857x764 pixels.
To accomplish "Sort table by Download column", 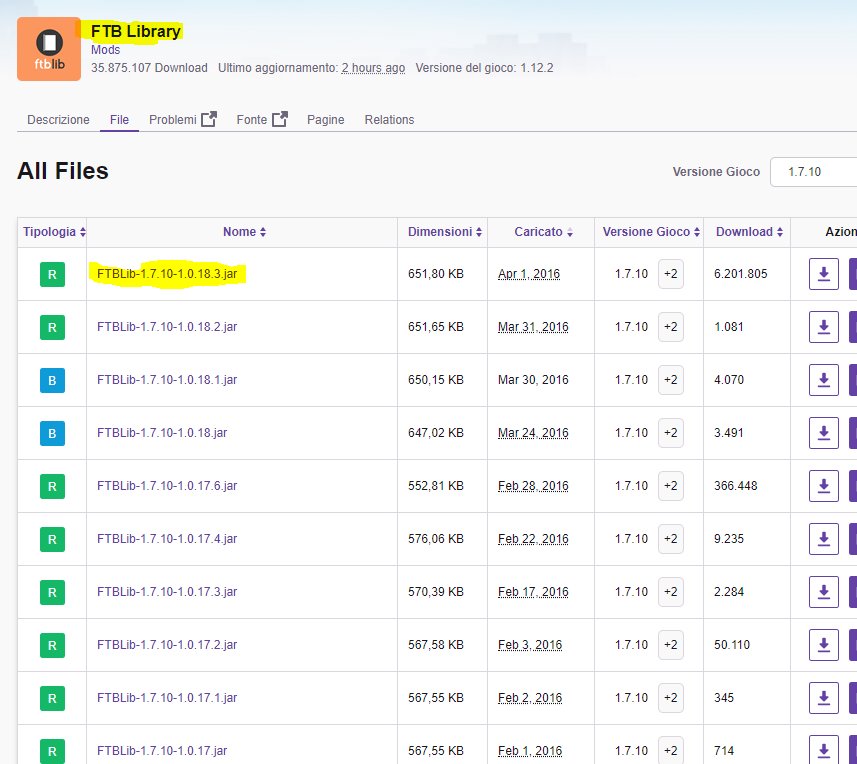I will coord(749,232).
